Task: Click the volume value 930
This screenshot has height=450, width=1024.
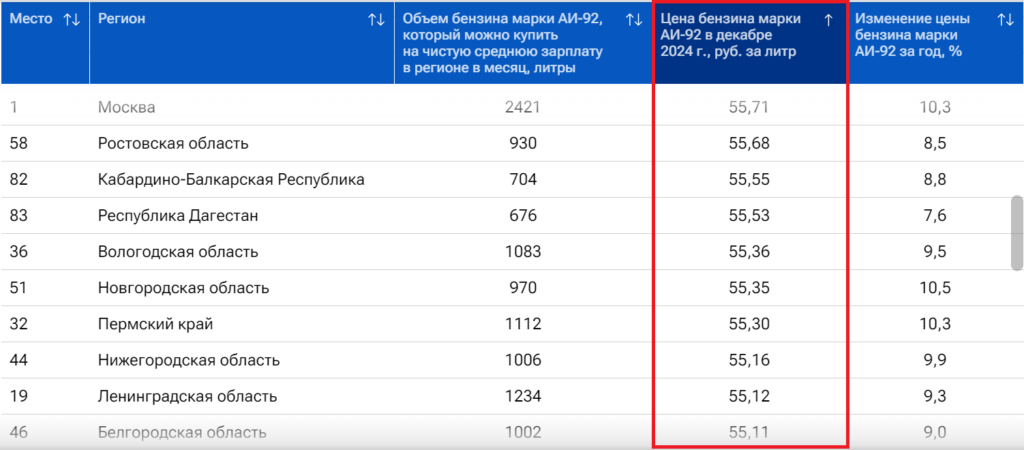Action: [523, 143]
